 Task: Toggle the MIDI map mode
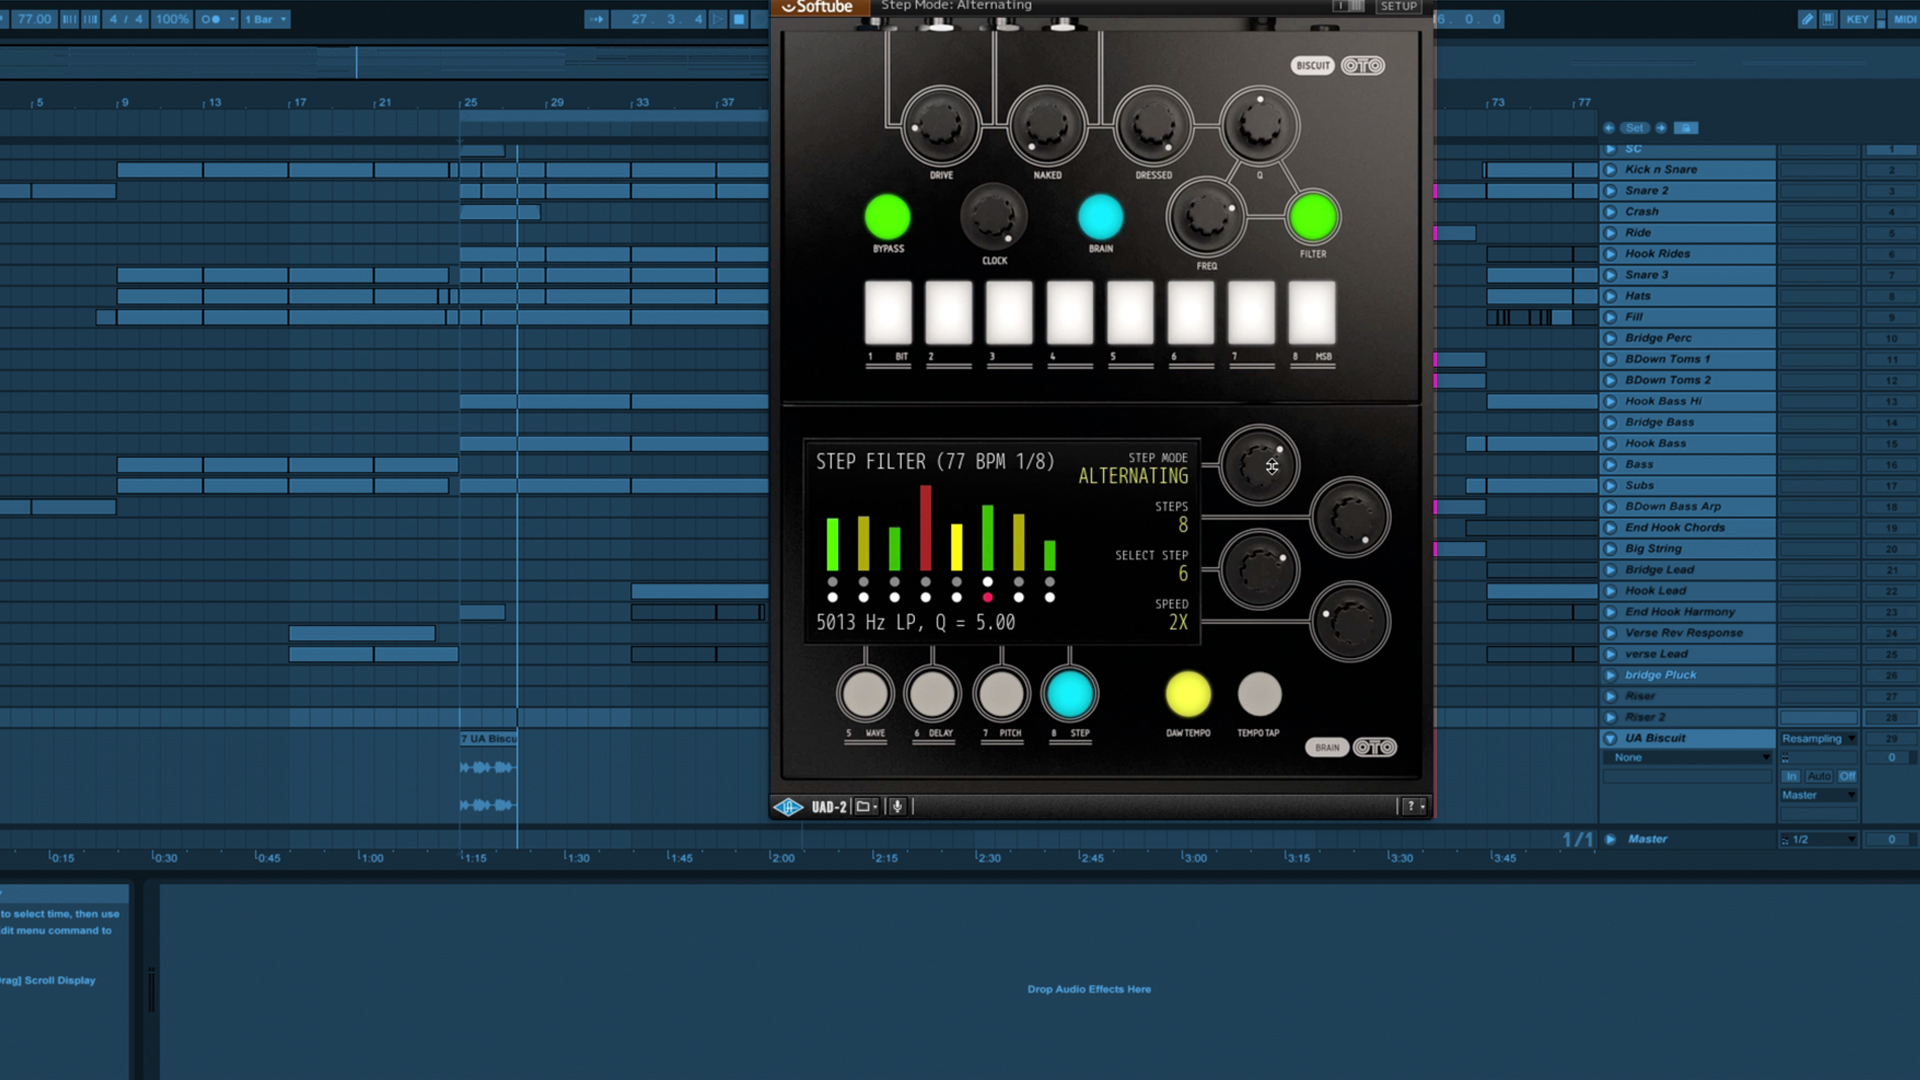pos(1905,19)
